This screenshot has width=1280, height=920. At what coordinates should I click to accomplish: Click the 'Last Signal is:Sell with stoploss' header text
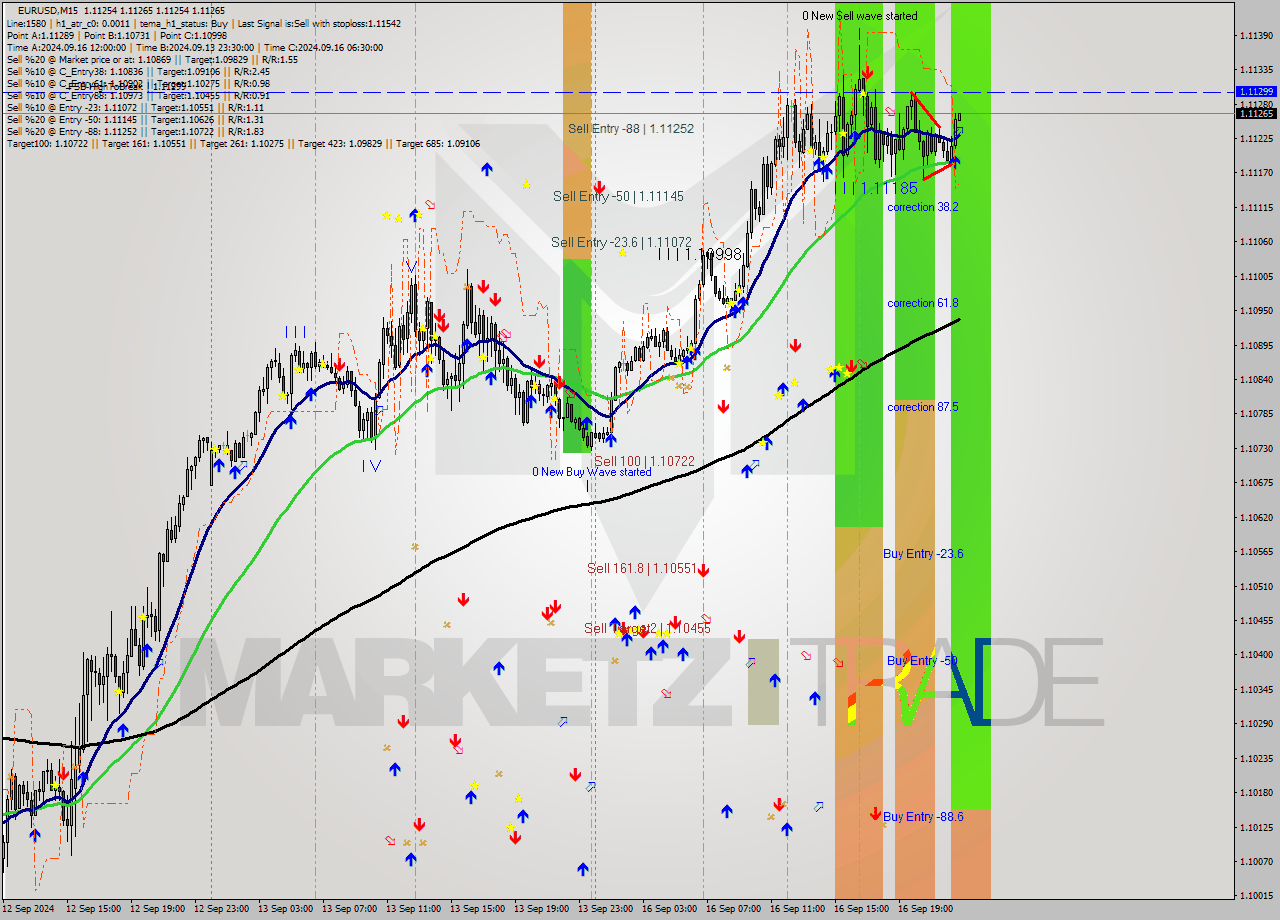(x=300, y=22)
